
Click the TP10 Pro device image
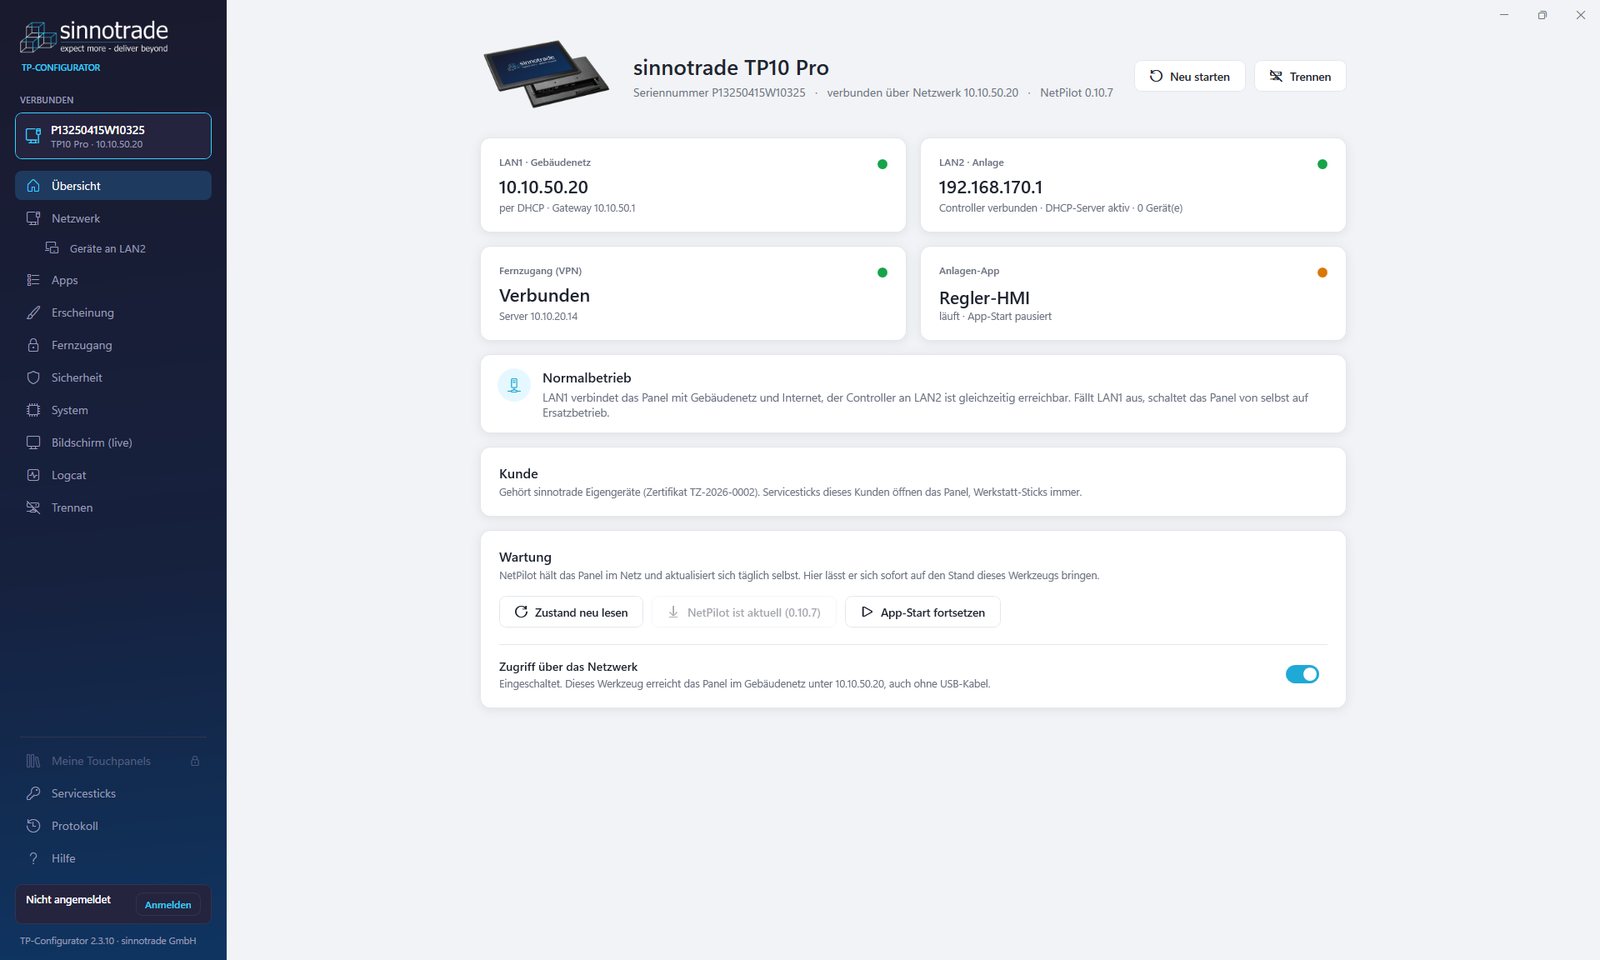click(546, 73)
